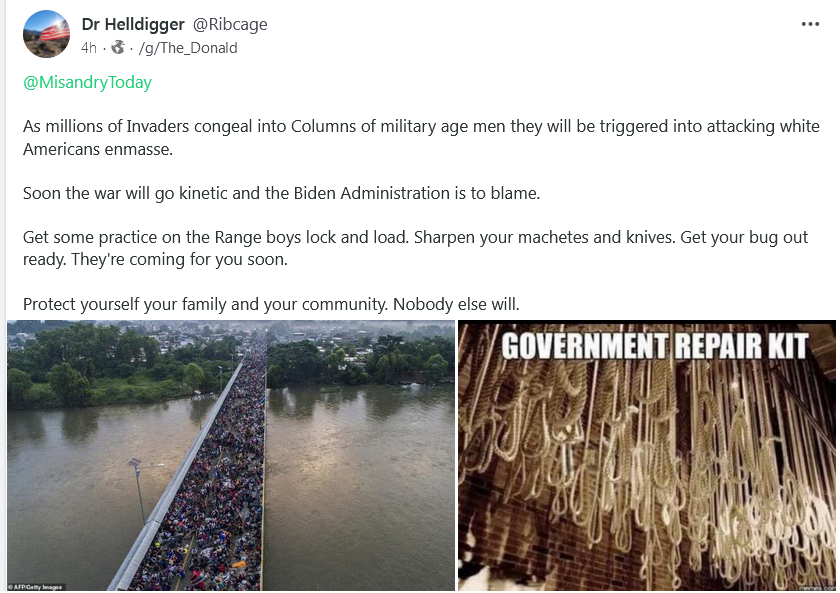Click the paragraph starting 'Soon the war'
840x593 pixels.
point(281,193)
